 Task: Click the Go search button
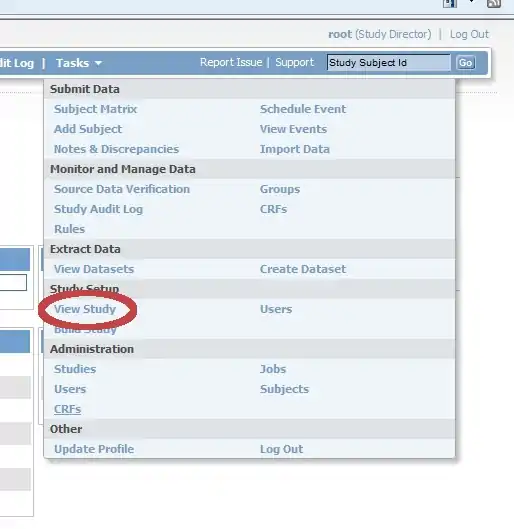tap(465, 63)
